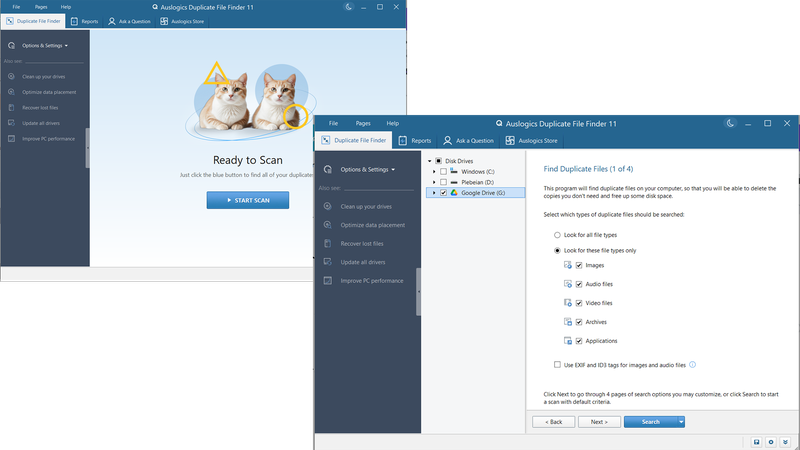Collapse the Disk Drives tree node
This screenshot has height=450, width=800.
click(x=430, y=161)
